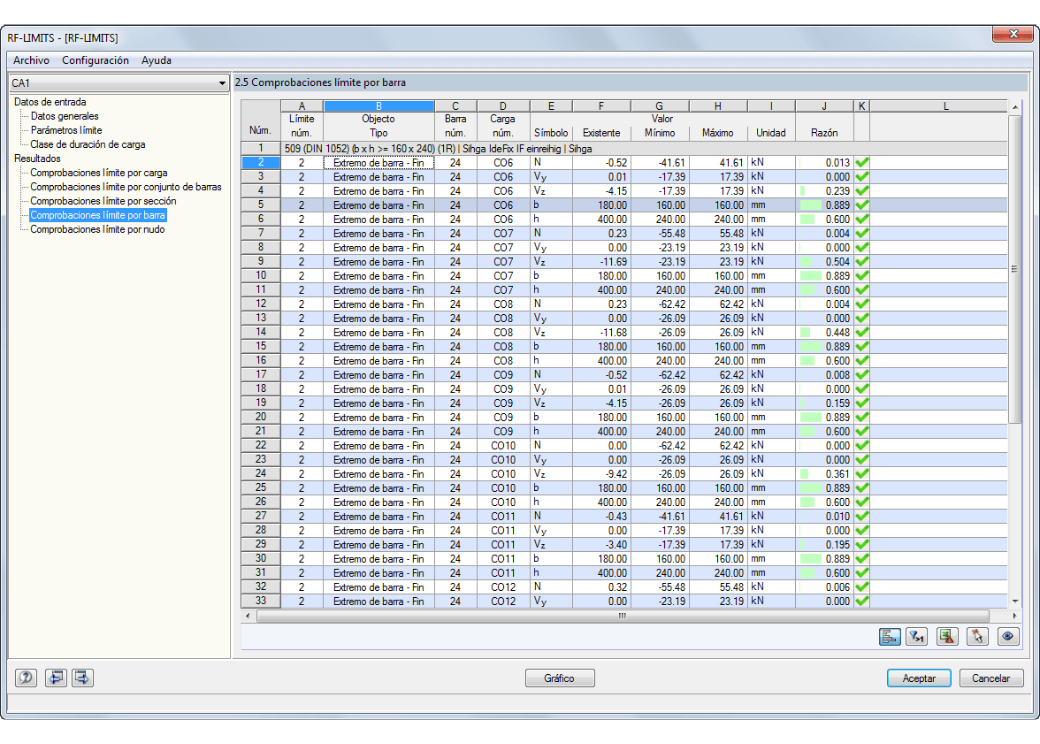
Task: Close the RF-LIMITS window
Action: pos(1013,34)
